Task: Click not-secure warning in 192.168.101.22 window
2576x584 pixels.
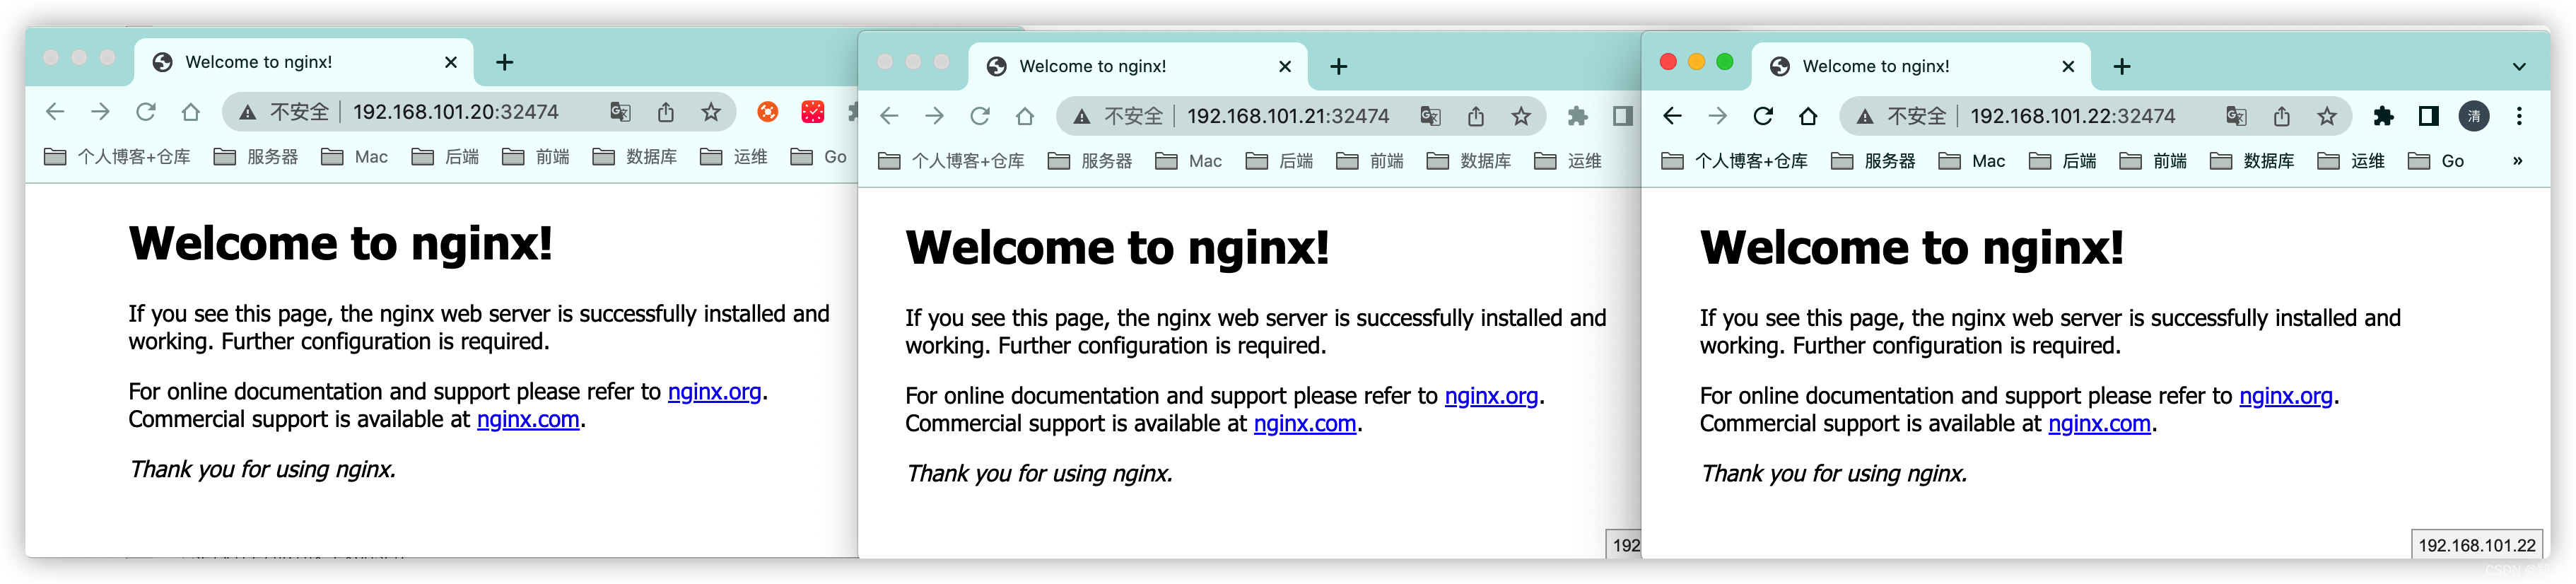Action: 1902,116
